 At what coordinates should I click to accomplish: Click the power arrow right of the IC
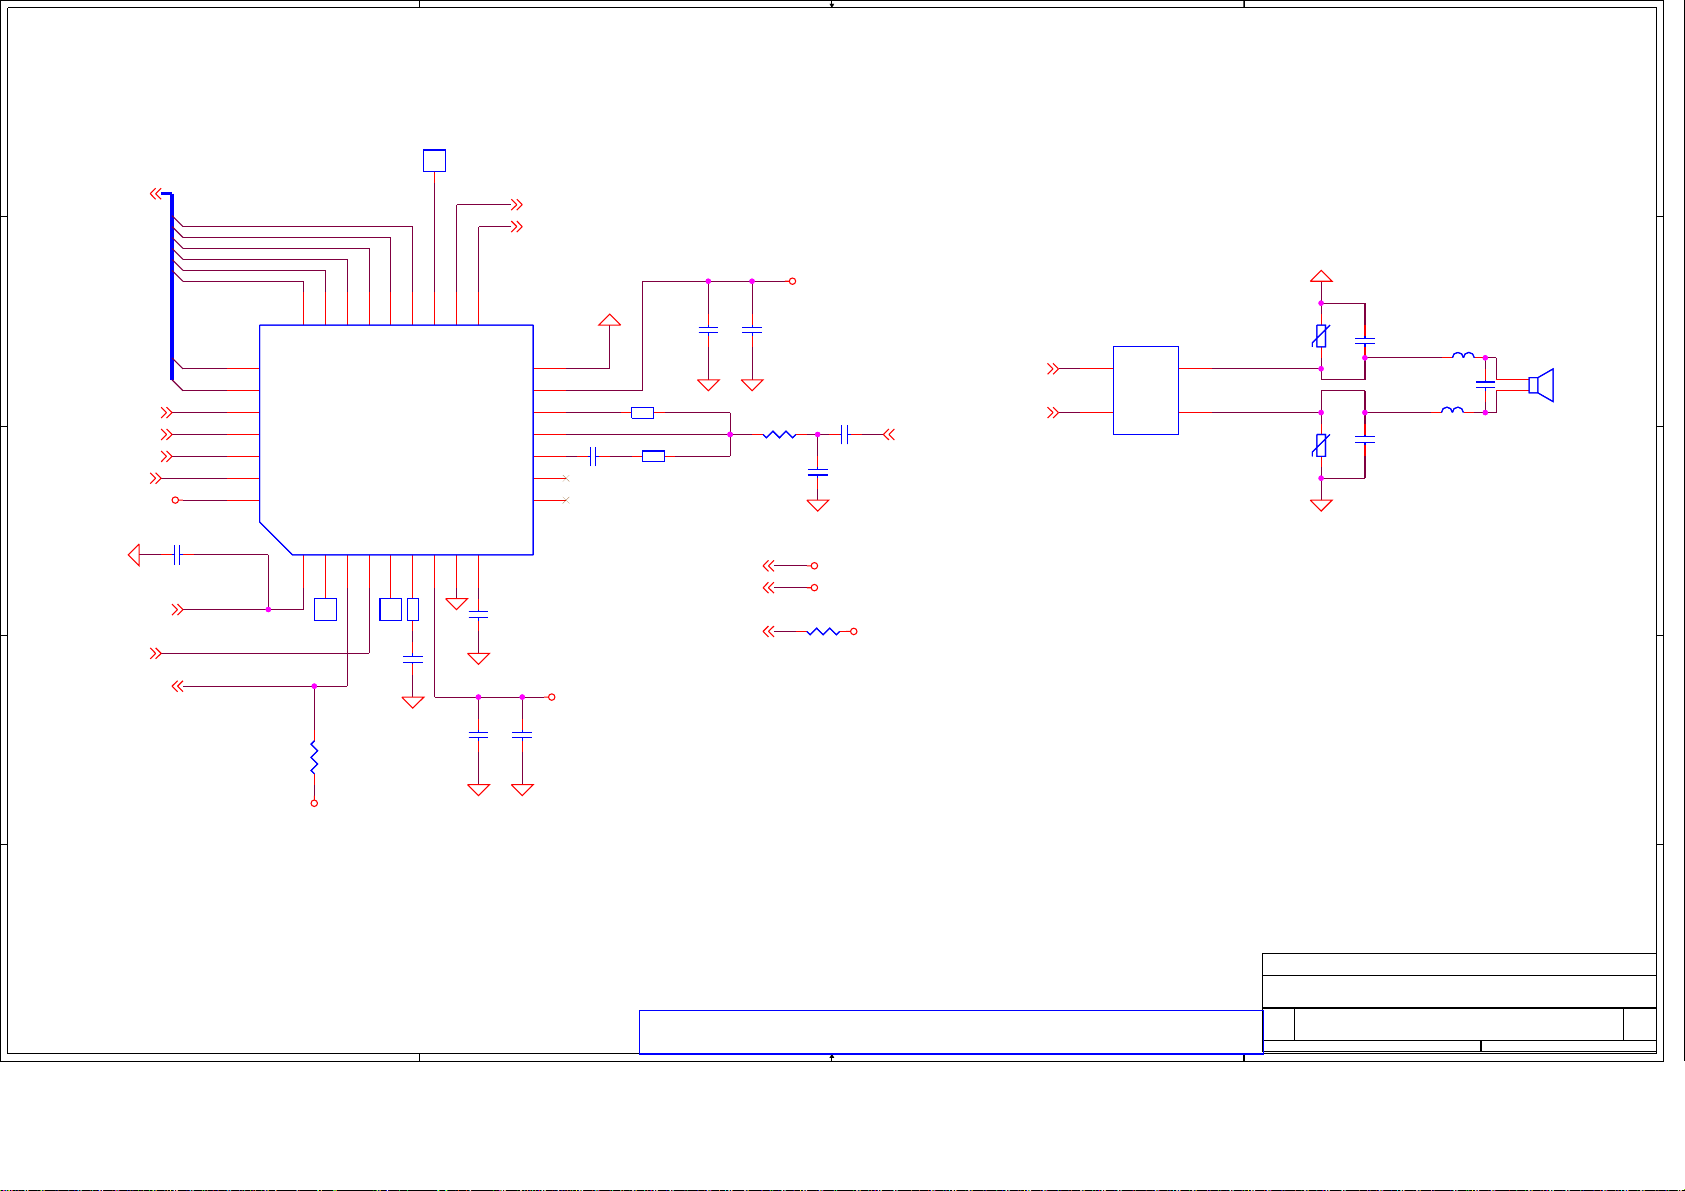[x=609, y=320]
